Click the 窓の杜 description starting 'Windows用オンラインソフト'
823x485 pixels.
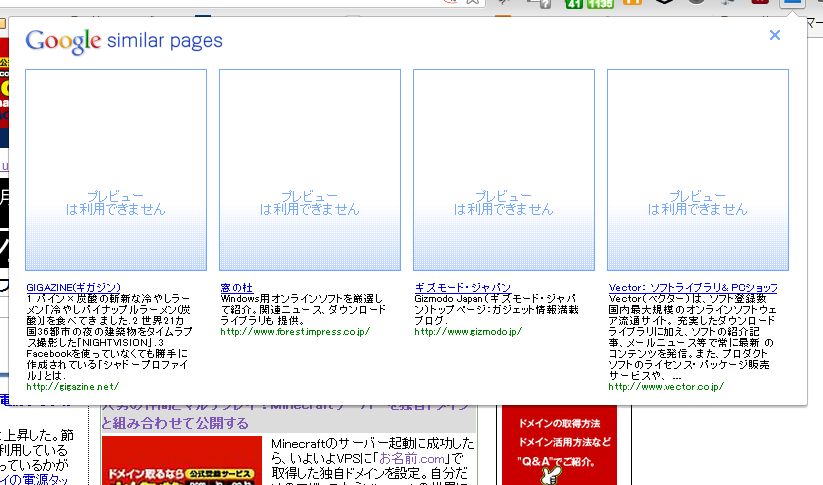[303, 310]
